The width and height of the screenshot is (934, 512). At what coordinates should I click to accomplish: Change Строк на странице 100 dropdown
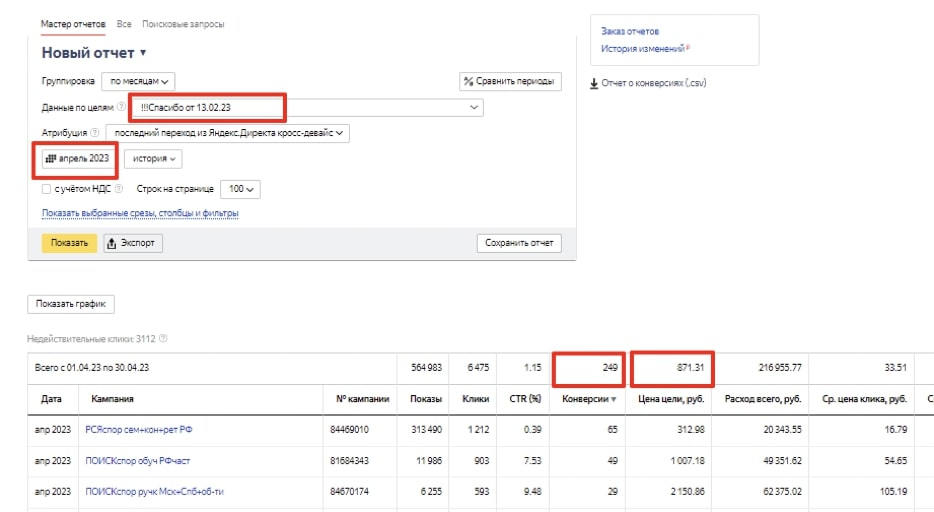pyautogui.click(x=243, y=188)
